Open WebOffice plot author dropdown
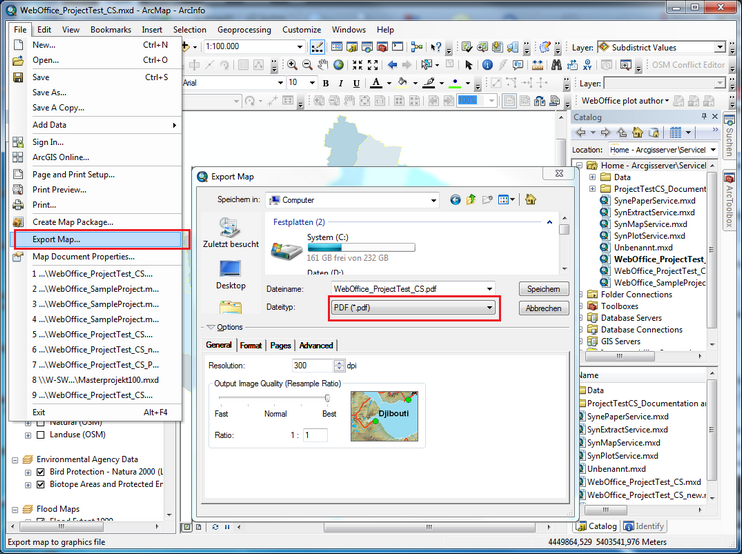This screenshot has height=554, width=742. pyautogui.click(x=625, y=101)
